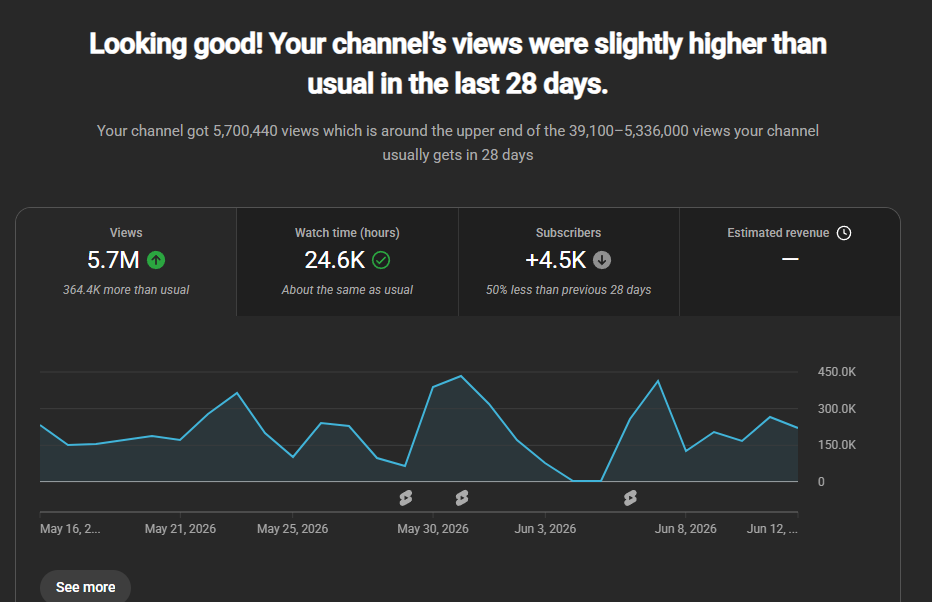Click the clock icon beside Estimated revenue
The width and height of the screenshot is (932, 602).
(844, 233)
